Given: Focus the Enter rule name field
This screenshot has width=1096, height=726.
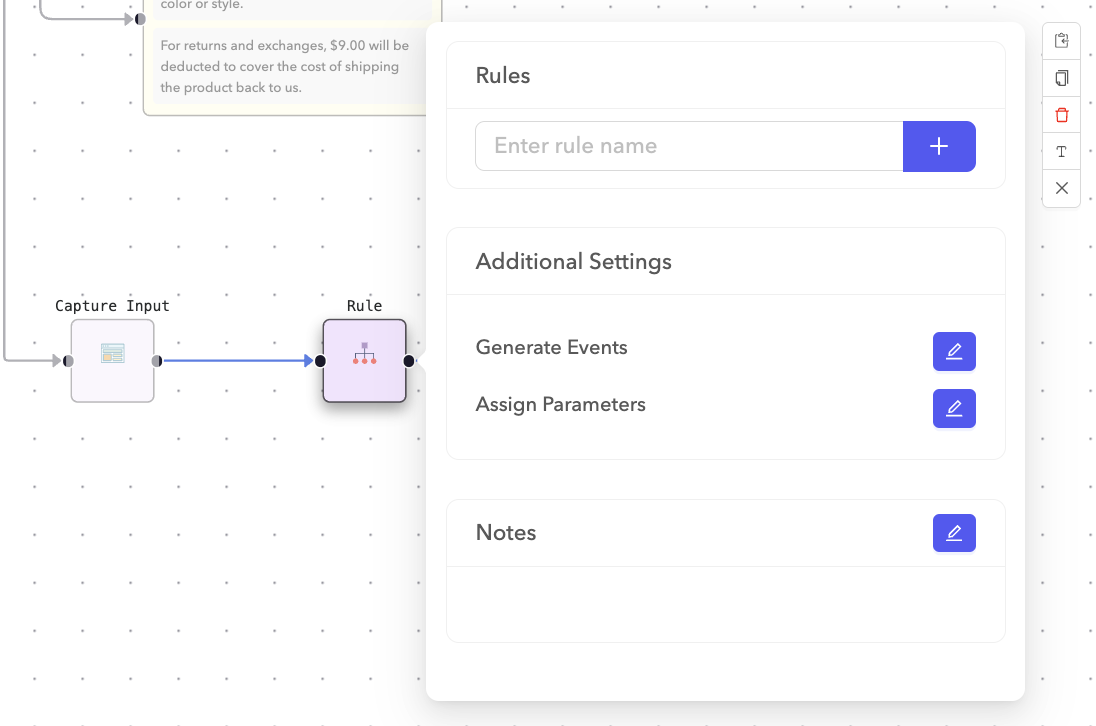Looking at the screenshot, I should (x=688, y=146).
